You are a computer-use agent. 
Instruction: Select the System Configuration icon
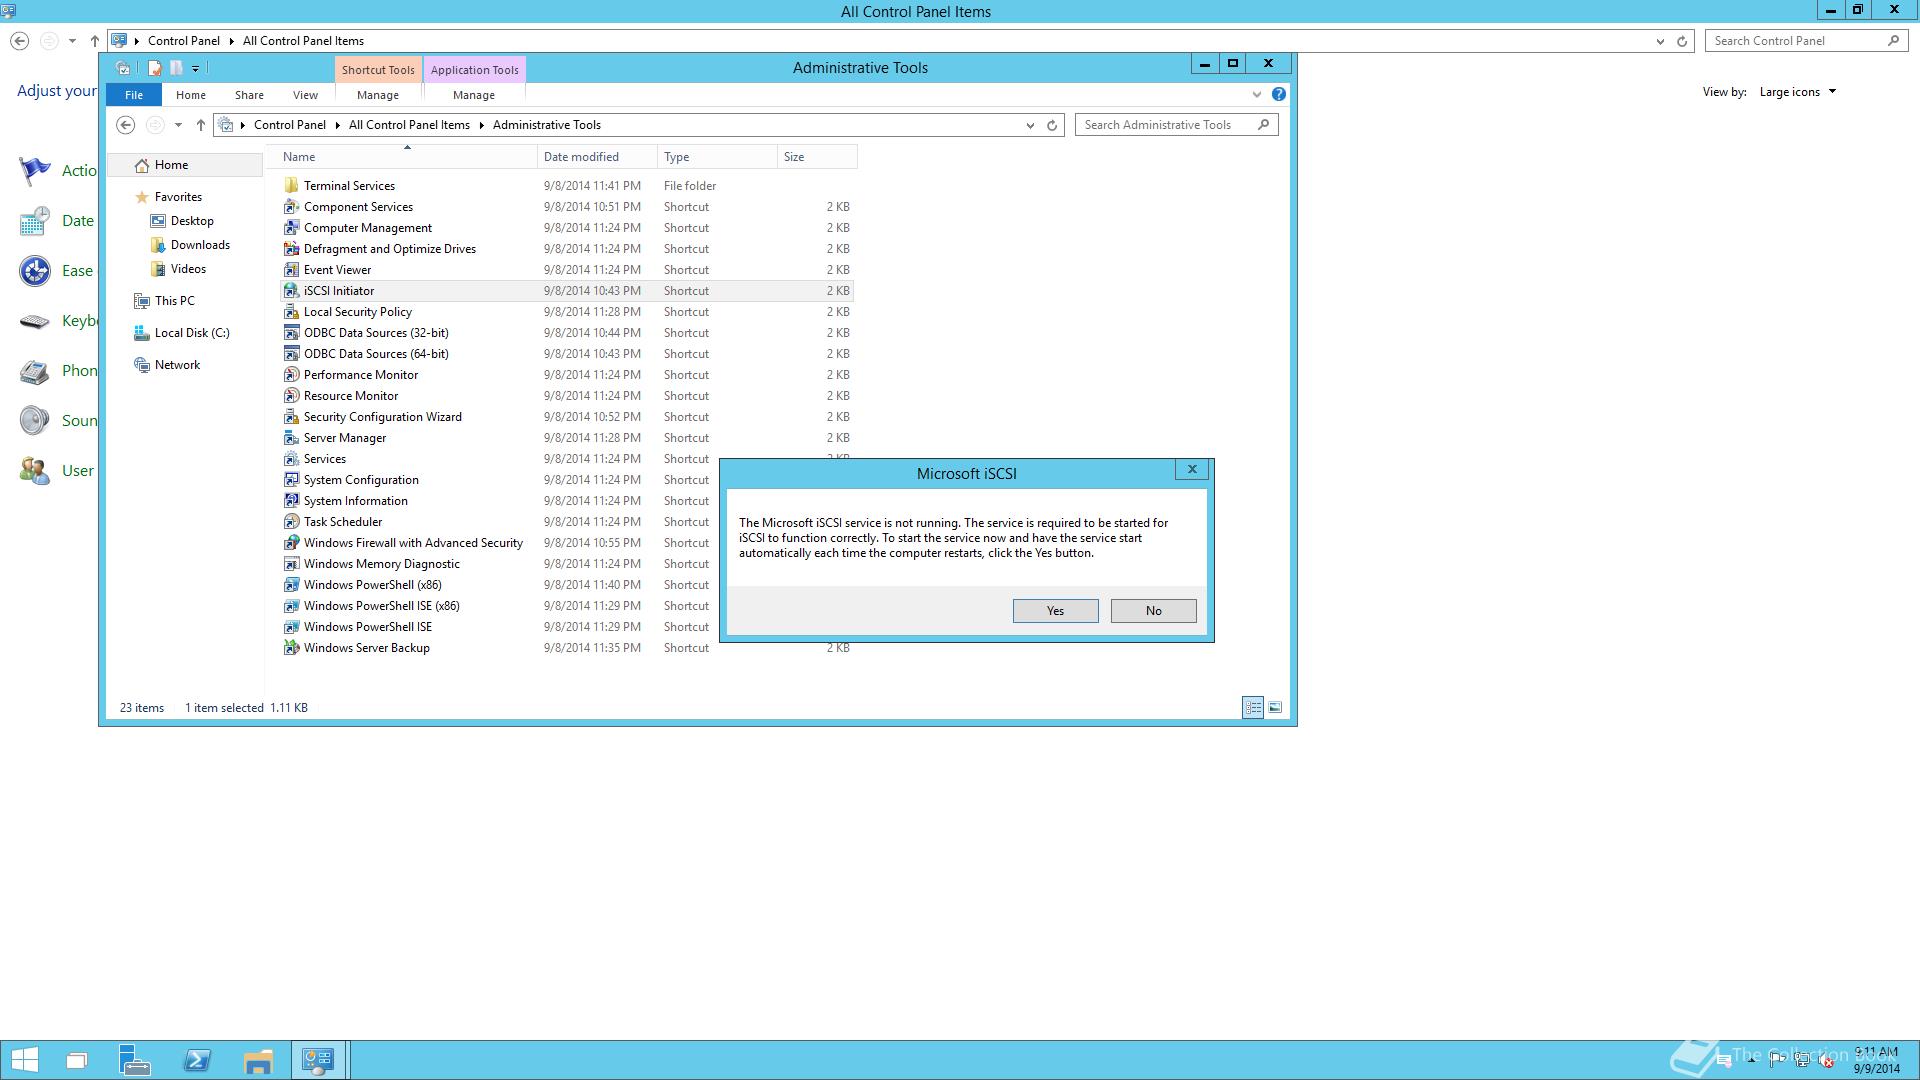click(x=291, y=479)
